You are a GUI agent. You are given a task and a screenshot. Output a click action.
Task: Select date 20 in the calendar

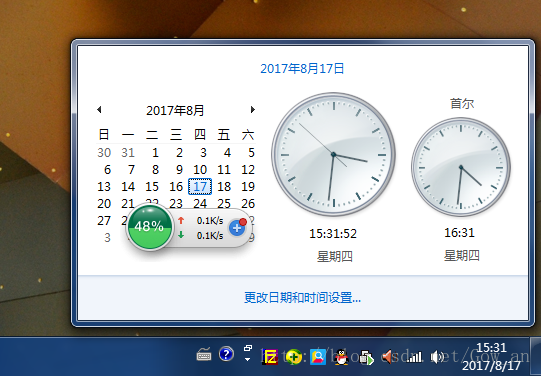click(x=104, y=204)
